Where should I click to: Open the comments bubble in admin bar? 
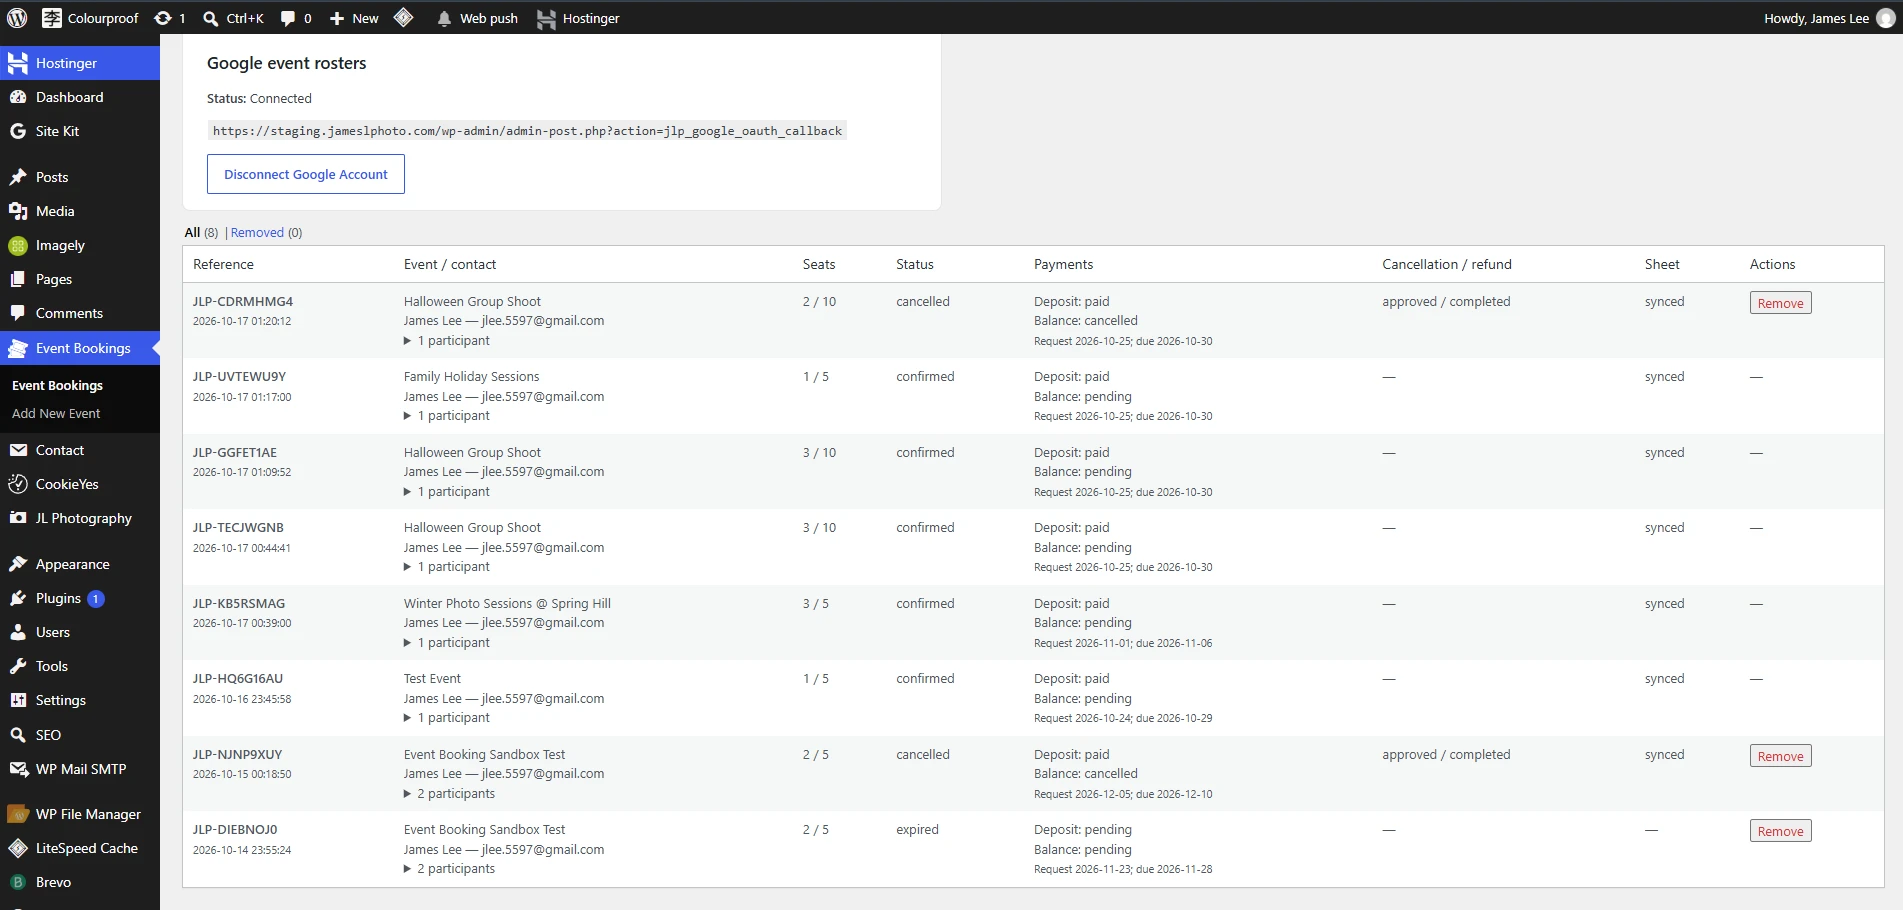point(288,18)
